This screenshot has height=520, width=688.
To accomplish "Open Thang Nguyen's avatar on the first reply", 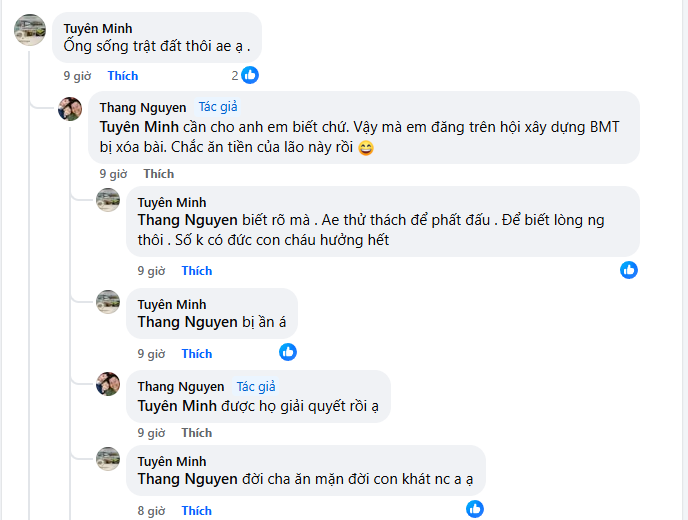I will [x=70, y=108].
